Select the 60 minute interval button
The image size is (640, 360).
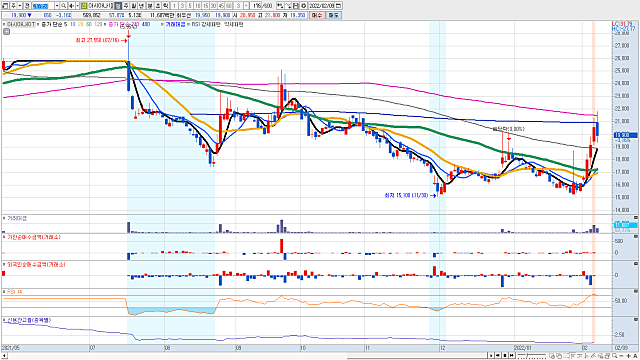[x=229, y=6]
